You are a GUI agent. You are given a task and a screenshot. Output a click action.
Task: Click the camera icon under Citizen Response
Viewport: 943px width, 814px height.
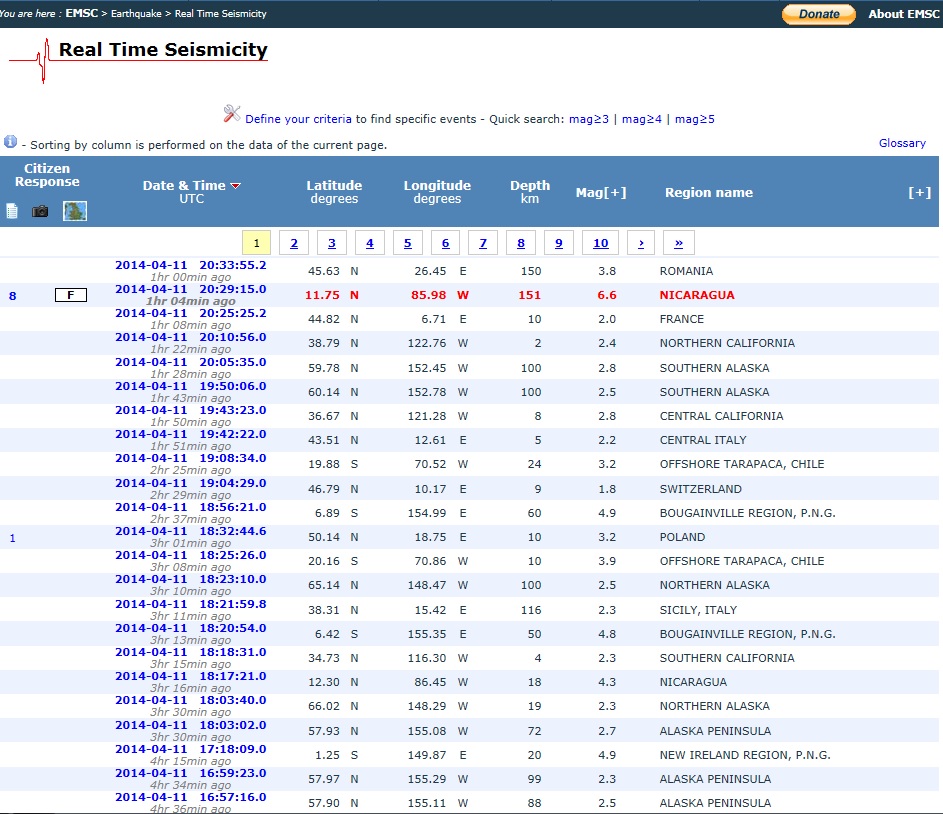[x=40, y=211]
